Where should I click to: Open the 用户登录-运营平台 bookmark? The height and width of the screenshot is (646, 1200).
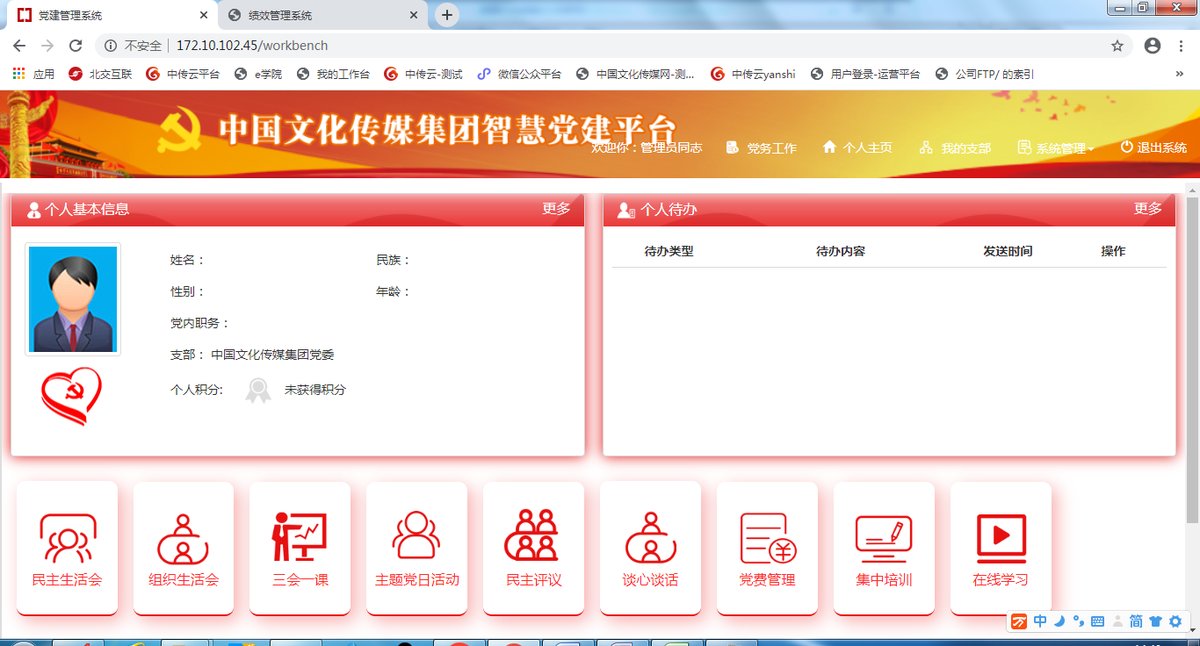coord(865,74)
